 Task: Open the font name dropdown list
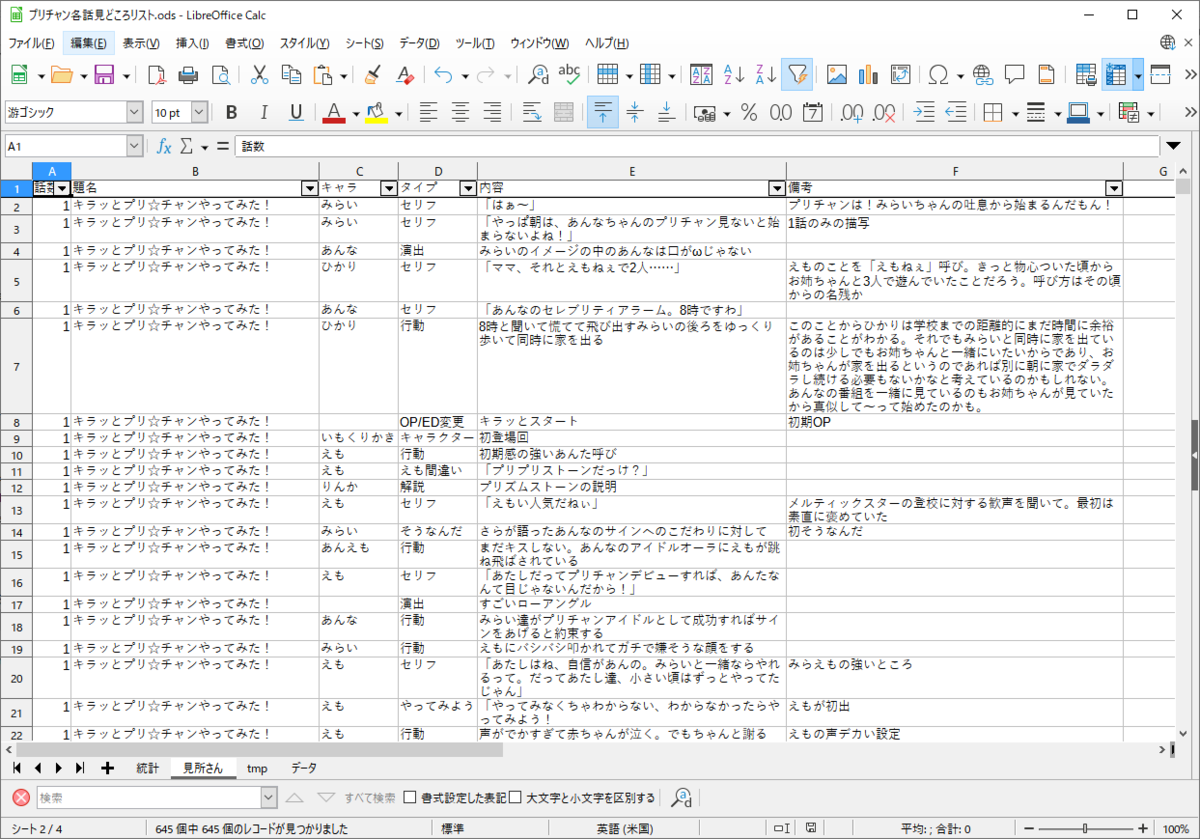click(x=134, y=112)
